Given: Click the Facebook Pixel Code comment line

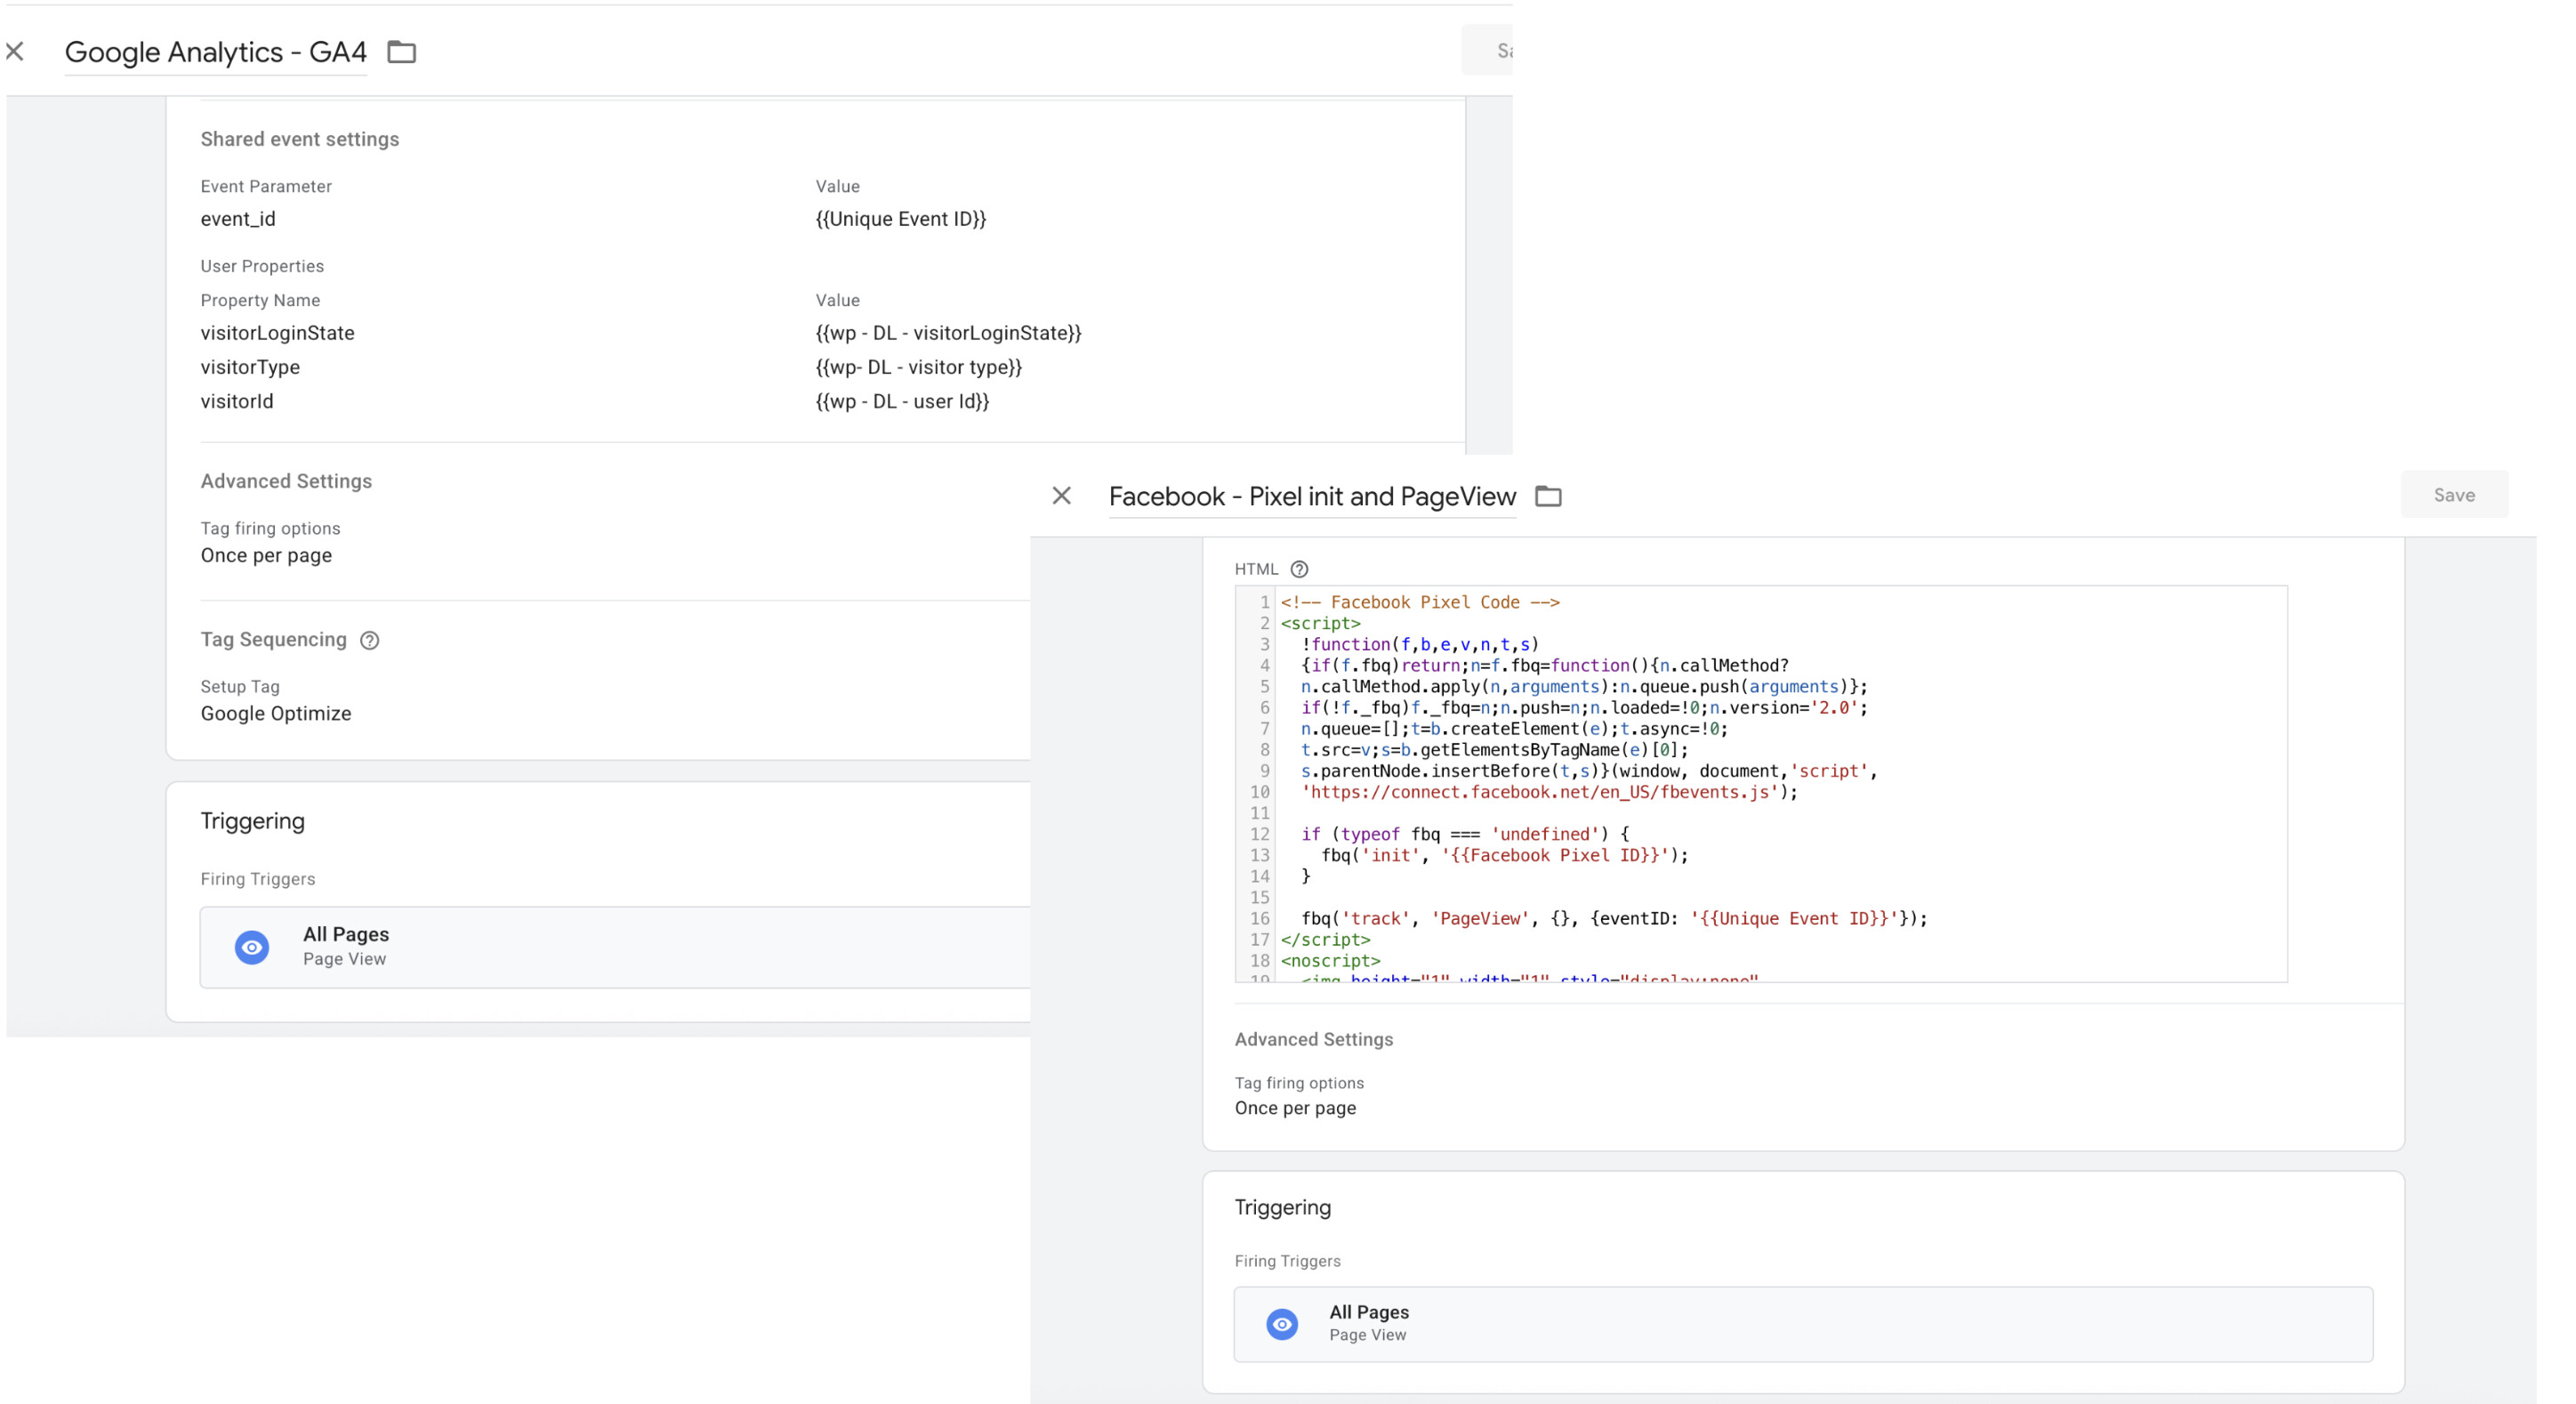Looking at the screenshot, I should 1420,602.
